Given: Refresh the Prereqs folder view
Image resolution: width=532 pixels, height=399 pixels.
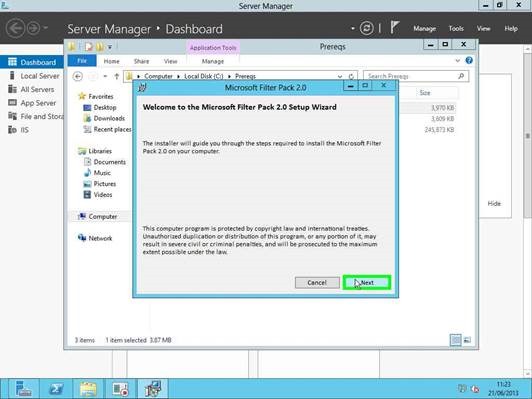Looking at the screenshot, I should tap(351, 76).
